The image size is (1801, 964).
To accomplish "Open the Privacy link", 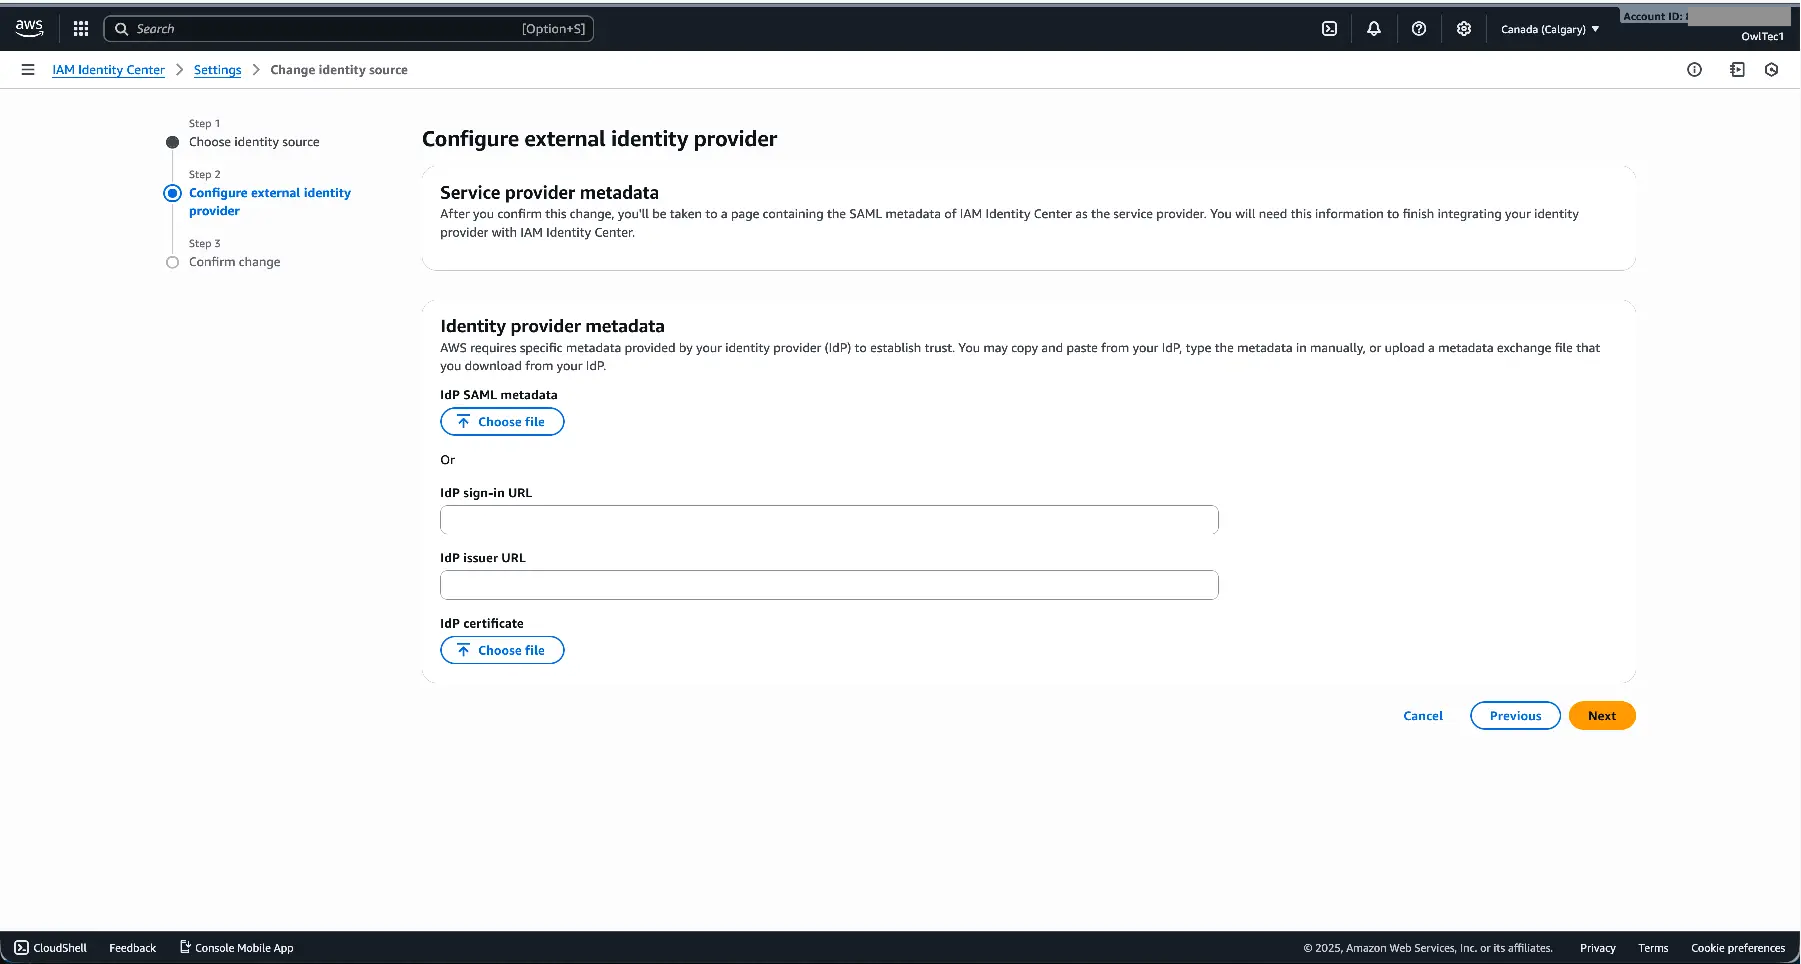I will pyautogui.click(x=1597, y=948).
